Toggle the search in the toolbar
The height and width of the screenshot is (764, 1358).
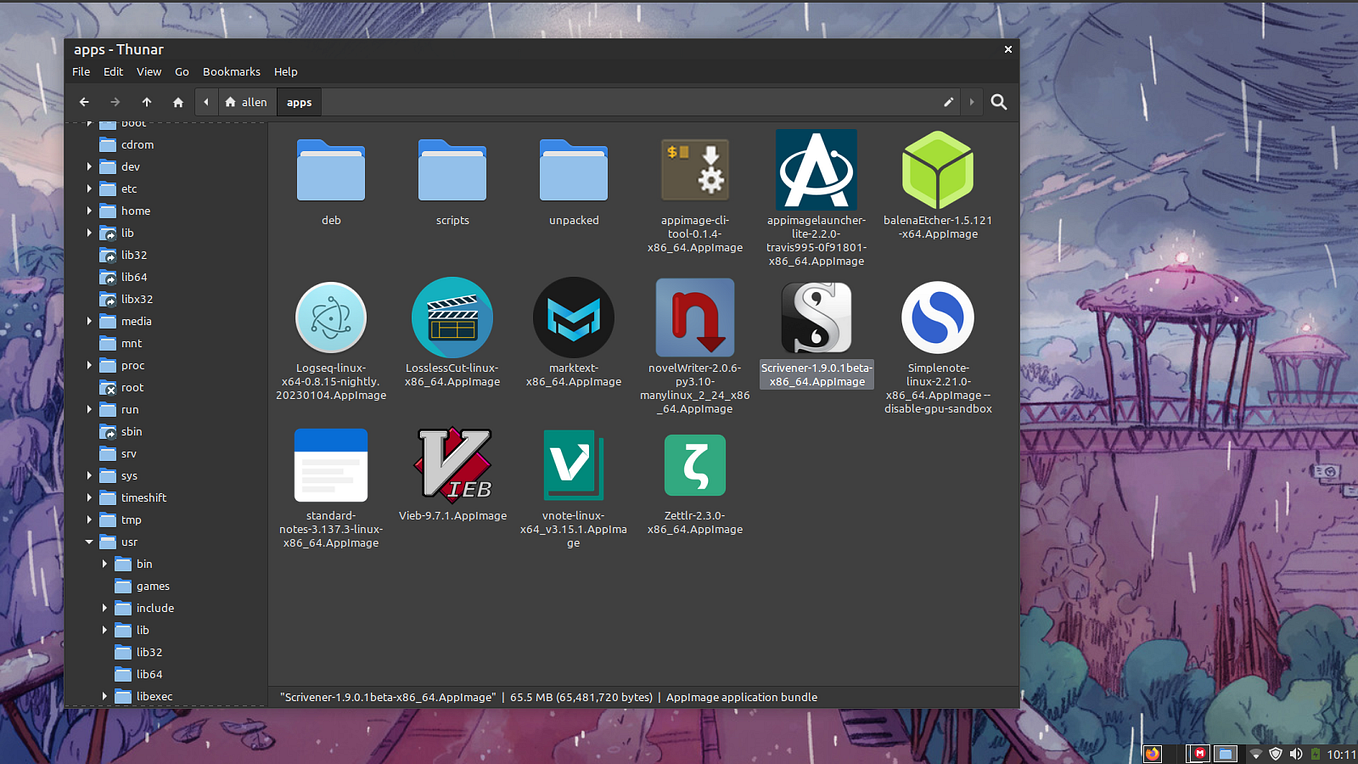tap(998, 101)
